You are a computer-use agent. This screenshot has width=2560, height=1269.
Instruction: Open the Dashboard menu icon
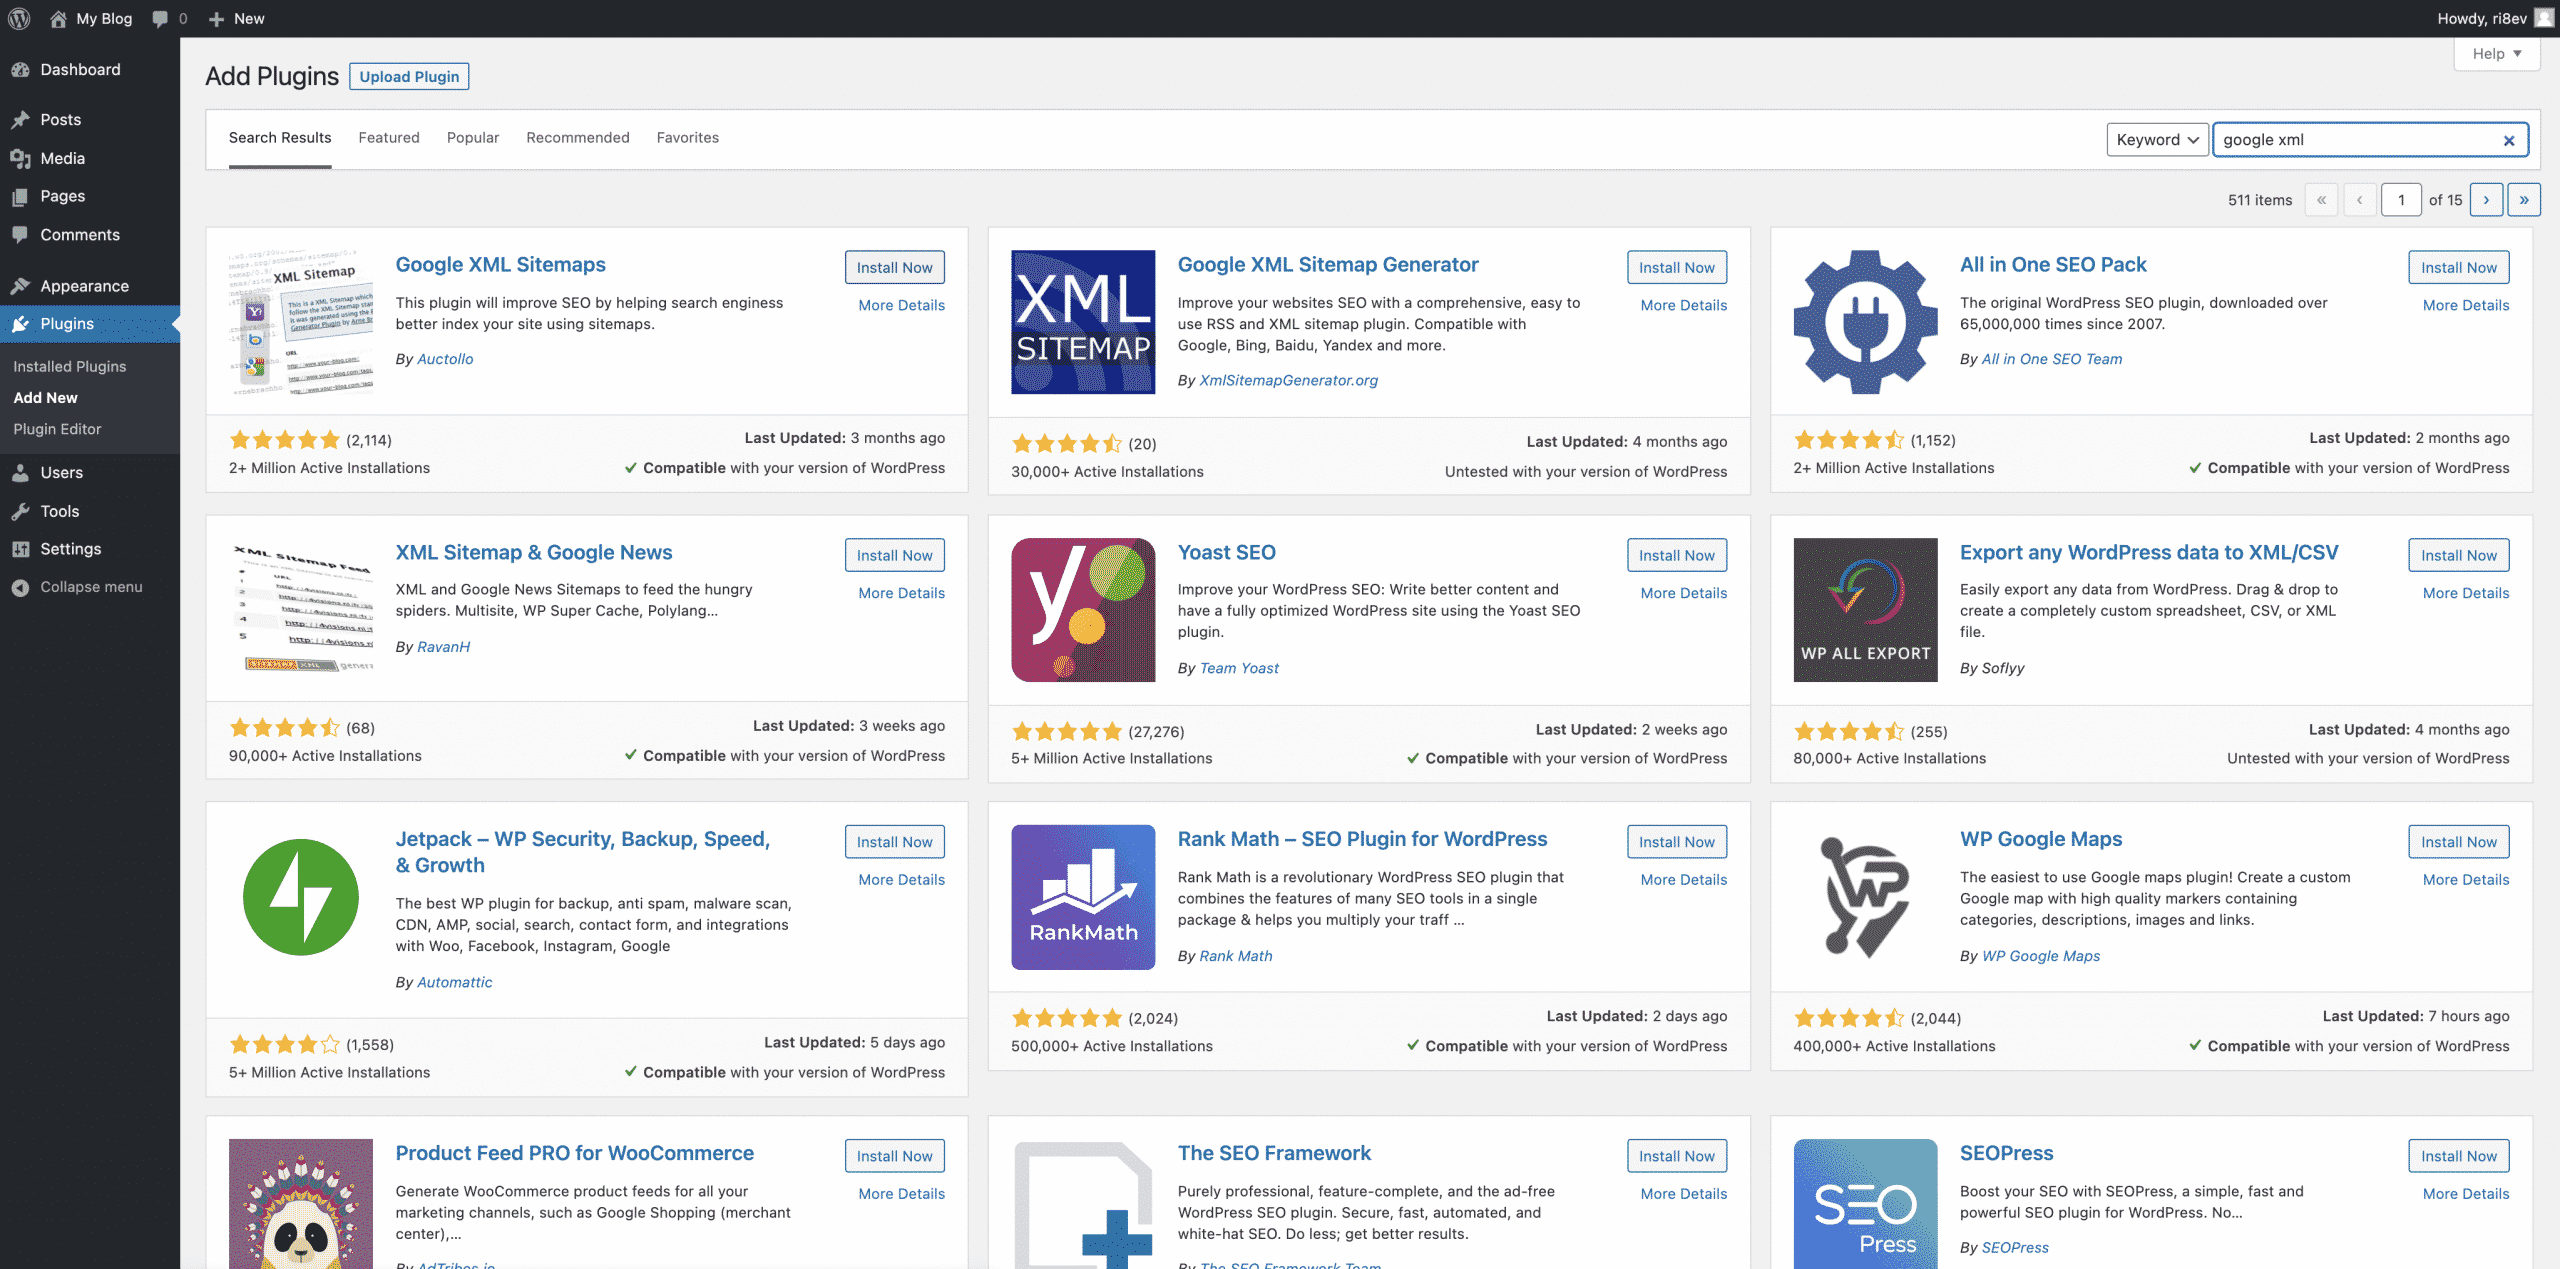[20, 69]
